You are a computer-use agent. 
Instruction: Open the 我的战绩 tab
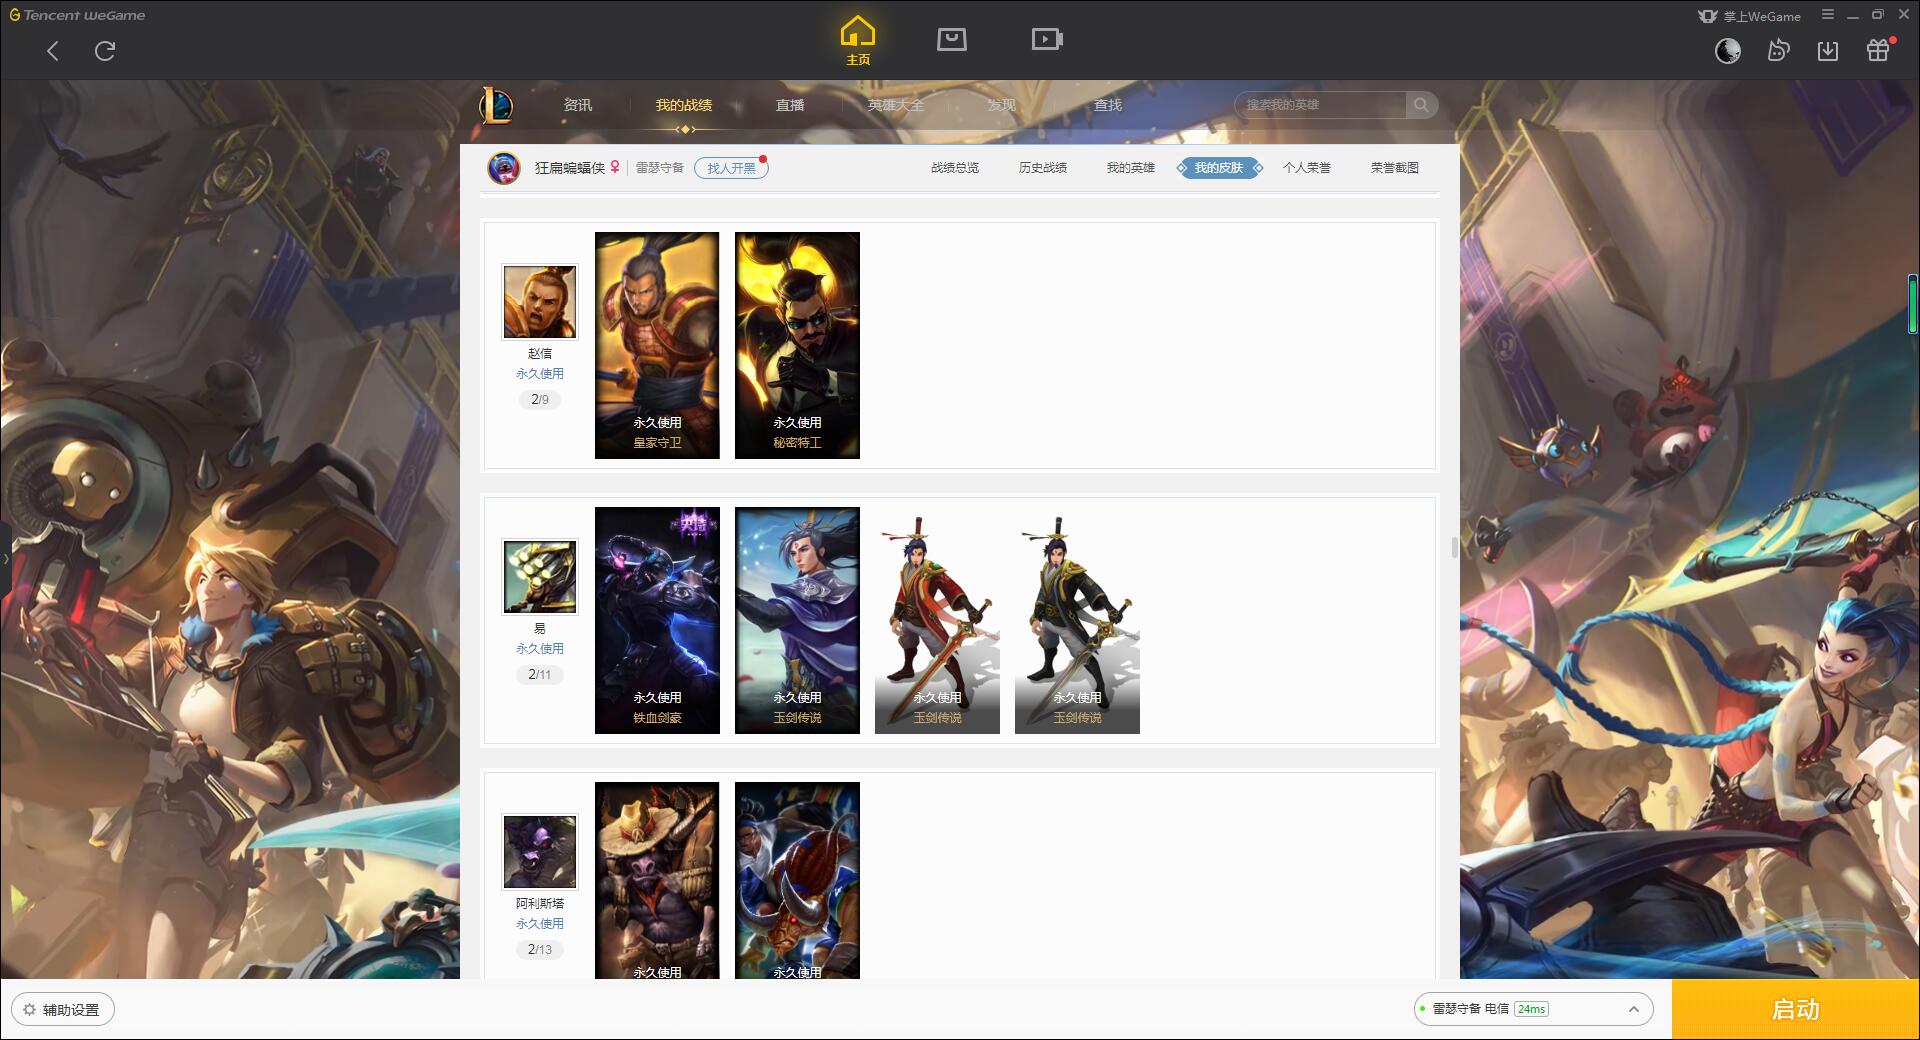click(x=684, y=105)
